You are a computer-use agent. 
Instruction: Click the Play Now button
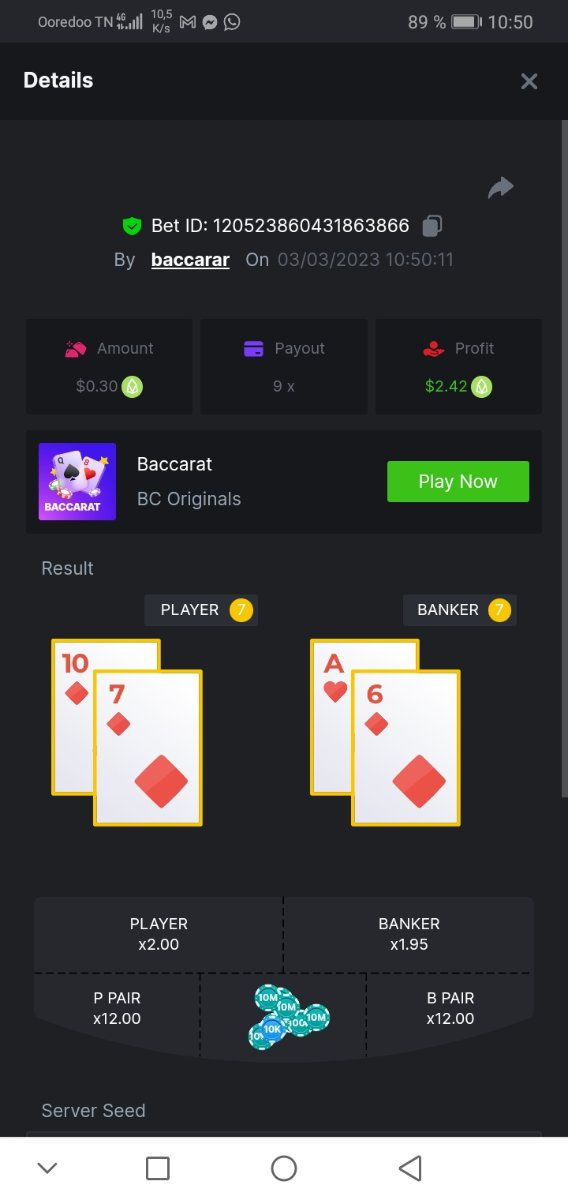[458, 481]
